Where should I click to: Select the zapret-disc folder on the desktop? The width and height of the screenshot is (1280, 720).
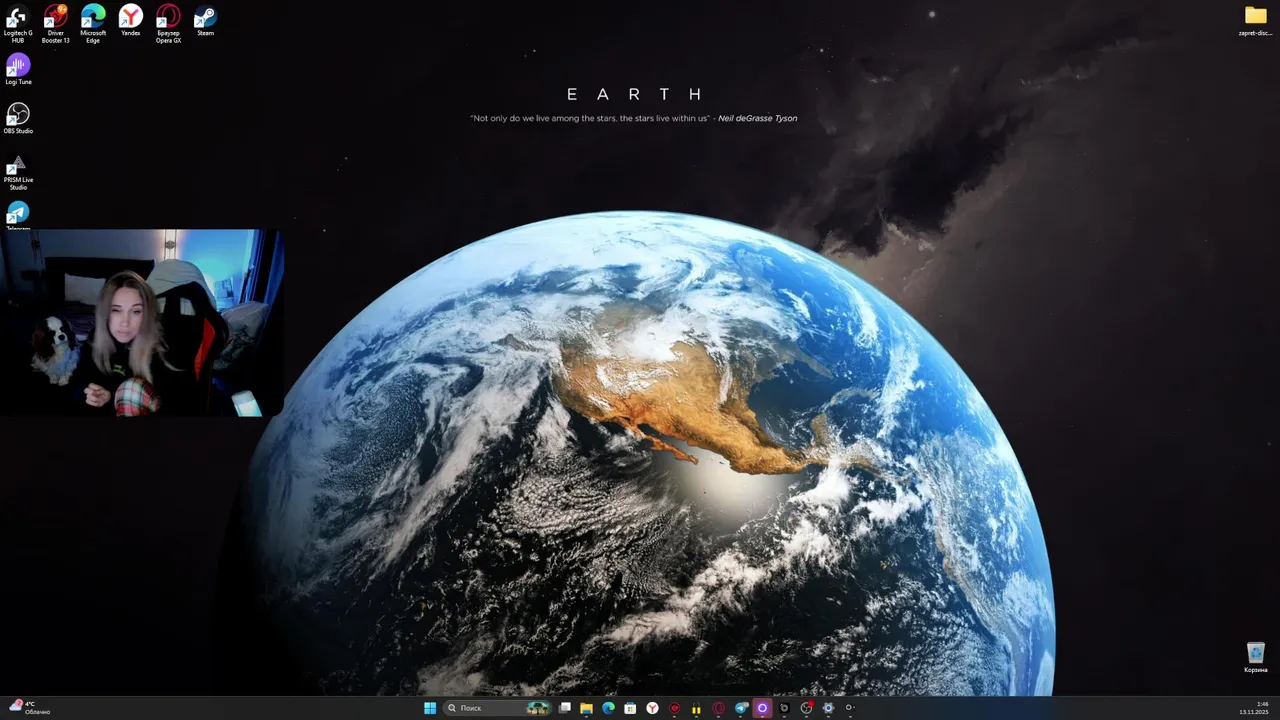tap(1255, 20)
